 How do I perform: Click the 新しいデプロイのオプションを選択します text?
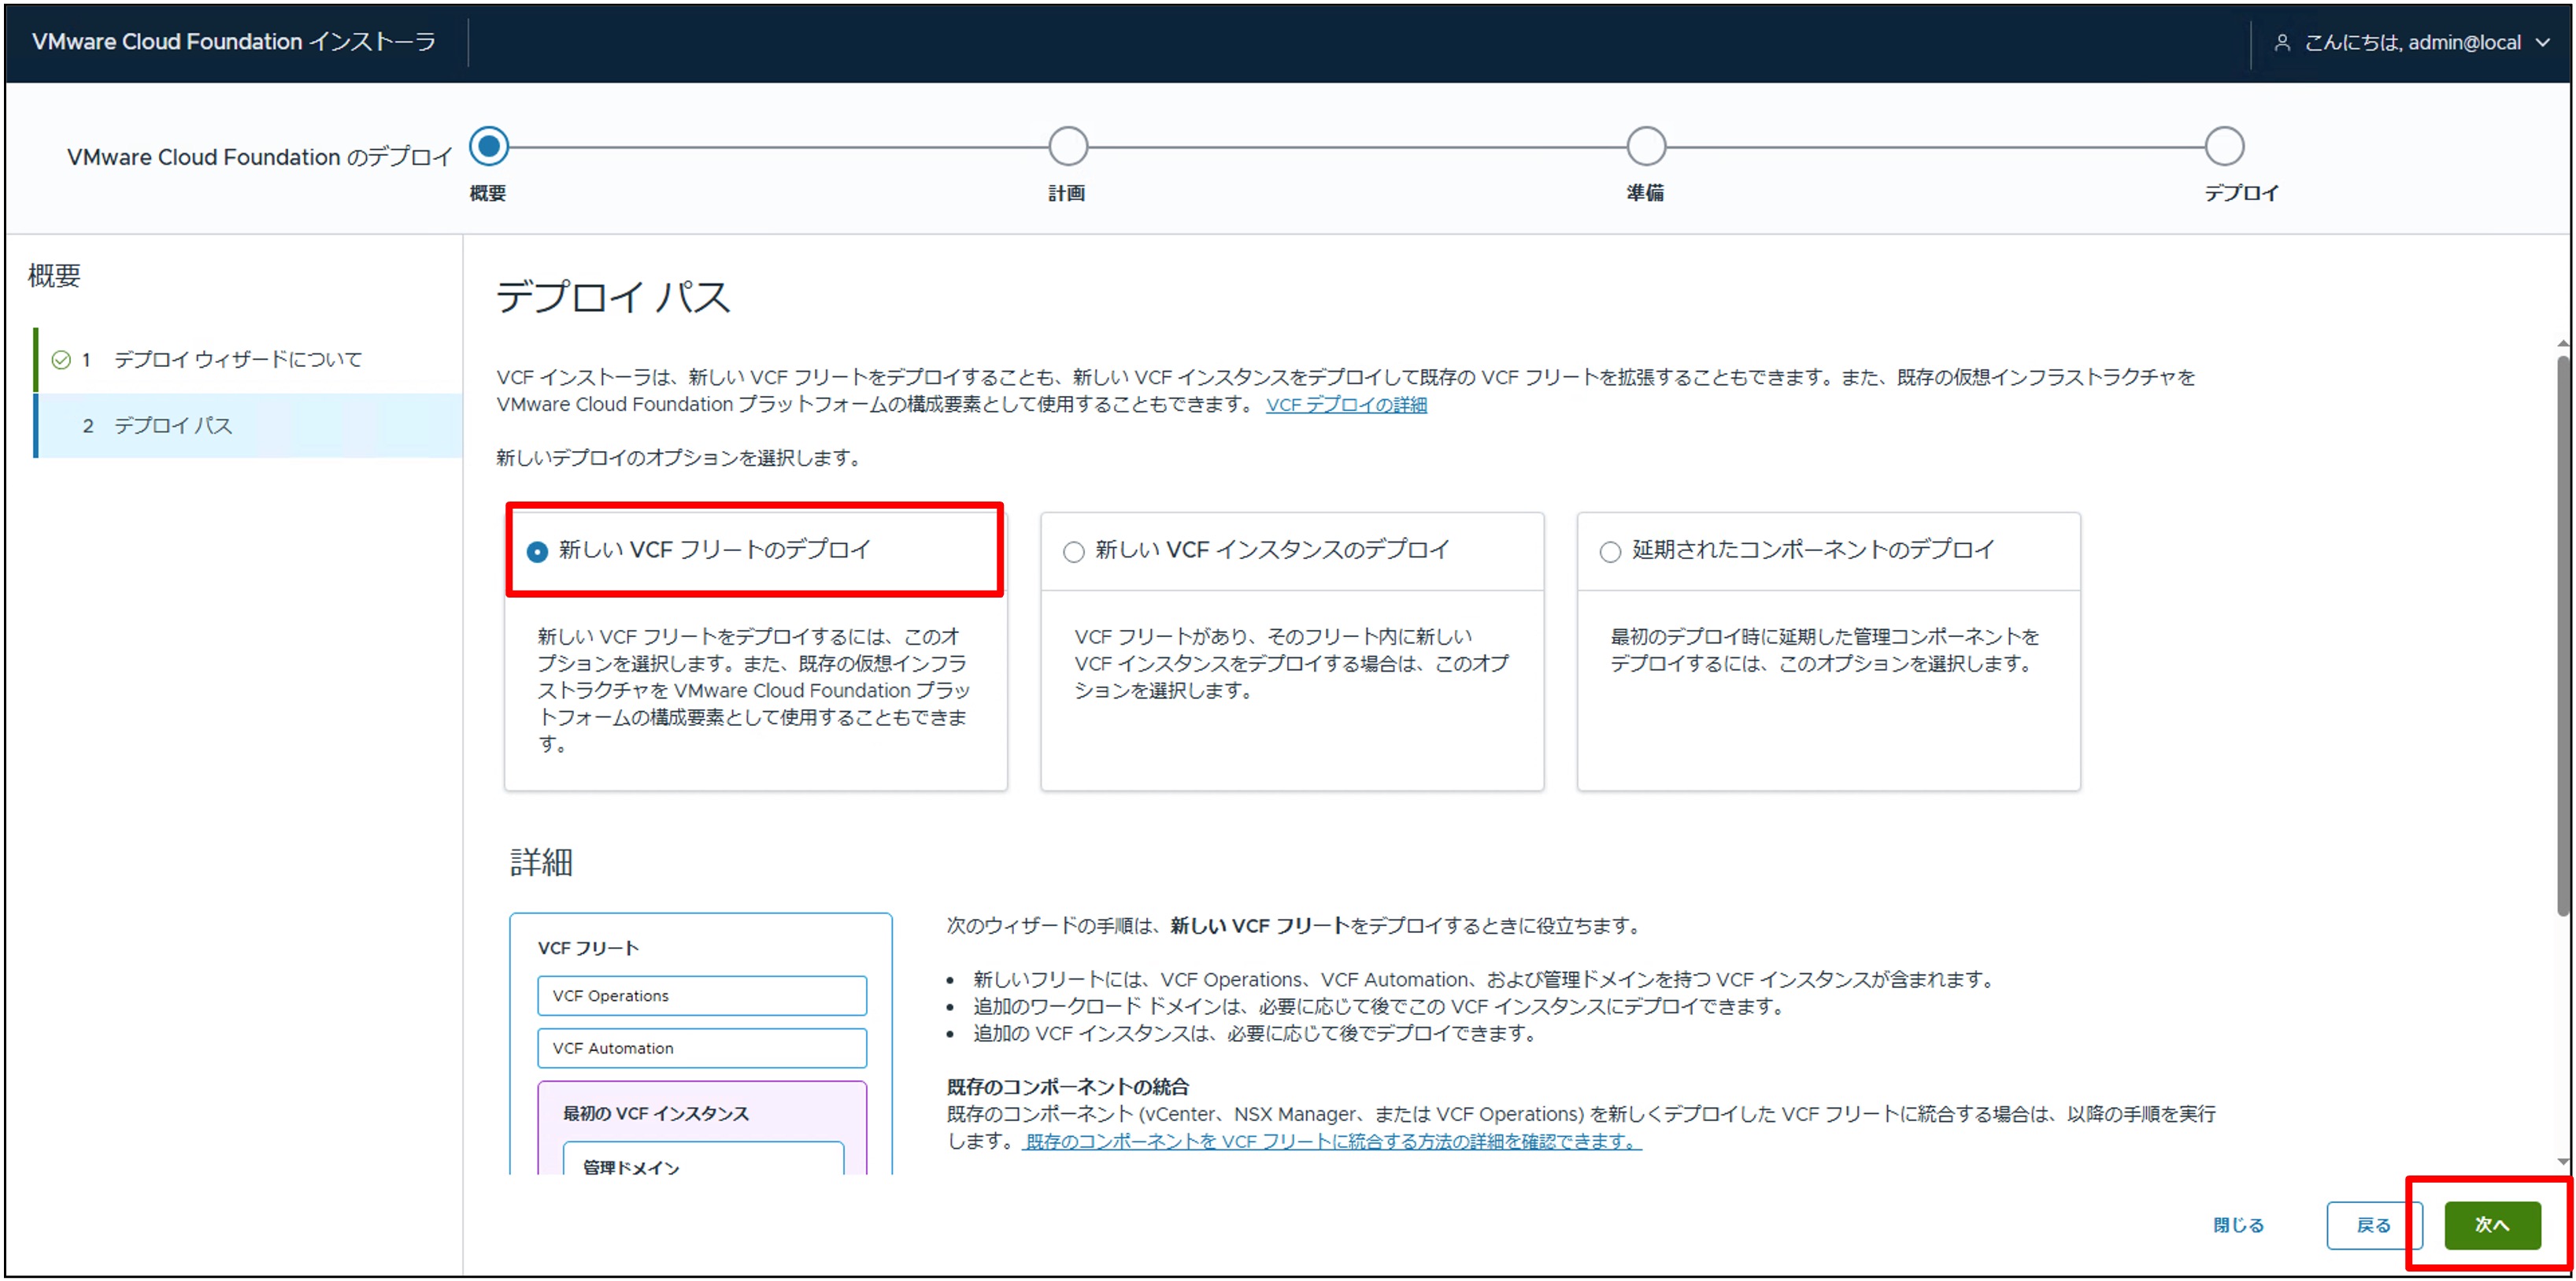pyautogui.click(x=678, y=458)
